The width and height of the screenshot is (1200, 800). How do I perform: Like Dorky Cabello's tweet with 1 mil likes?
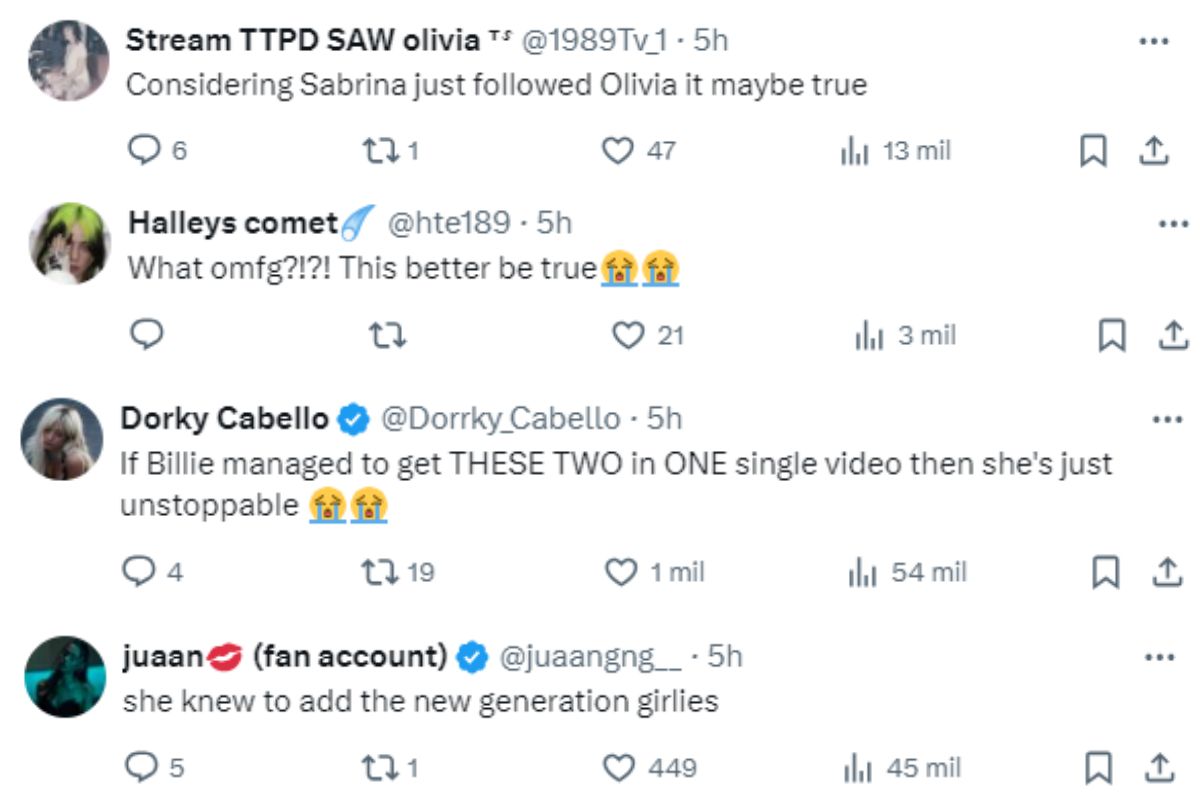click(622, 572)
